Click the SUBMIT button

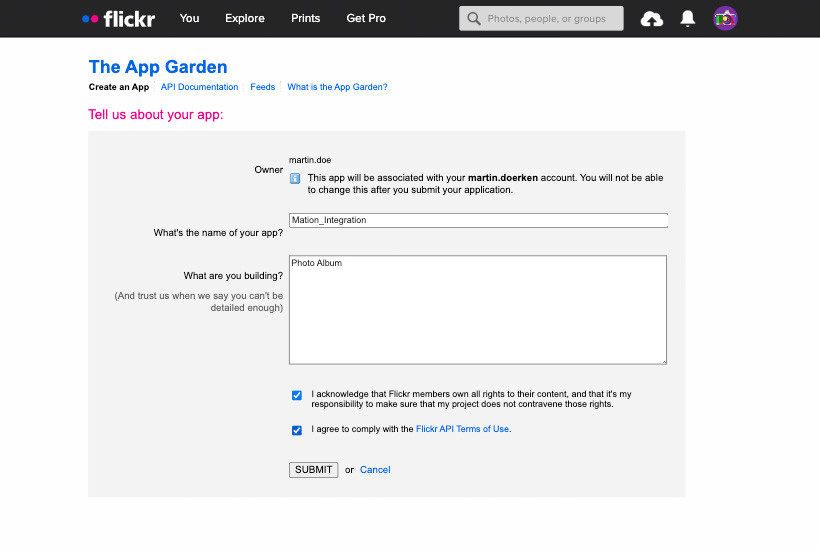point(314,469)
